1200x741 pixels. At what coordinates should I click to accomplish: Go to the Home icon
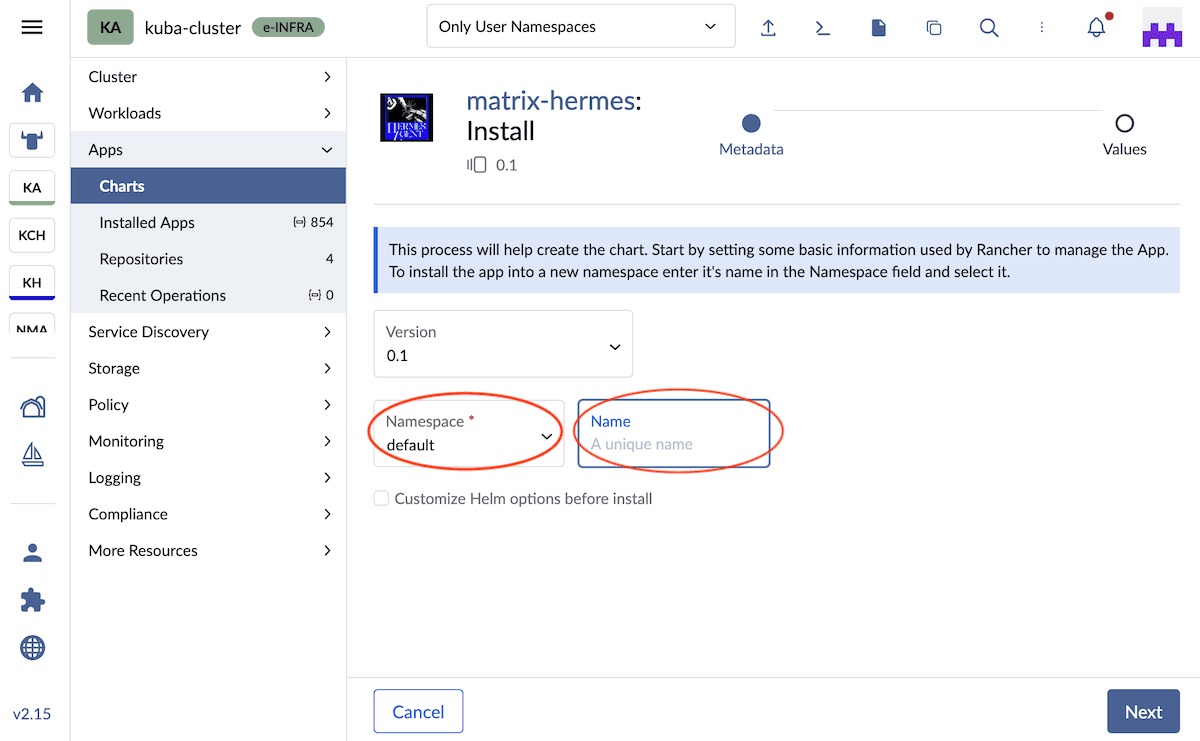click(32, 93)
